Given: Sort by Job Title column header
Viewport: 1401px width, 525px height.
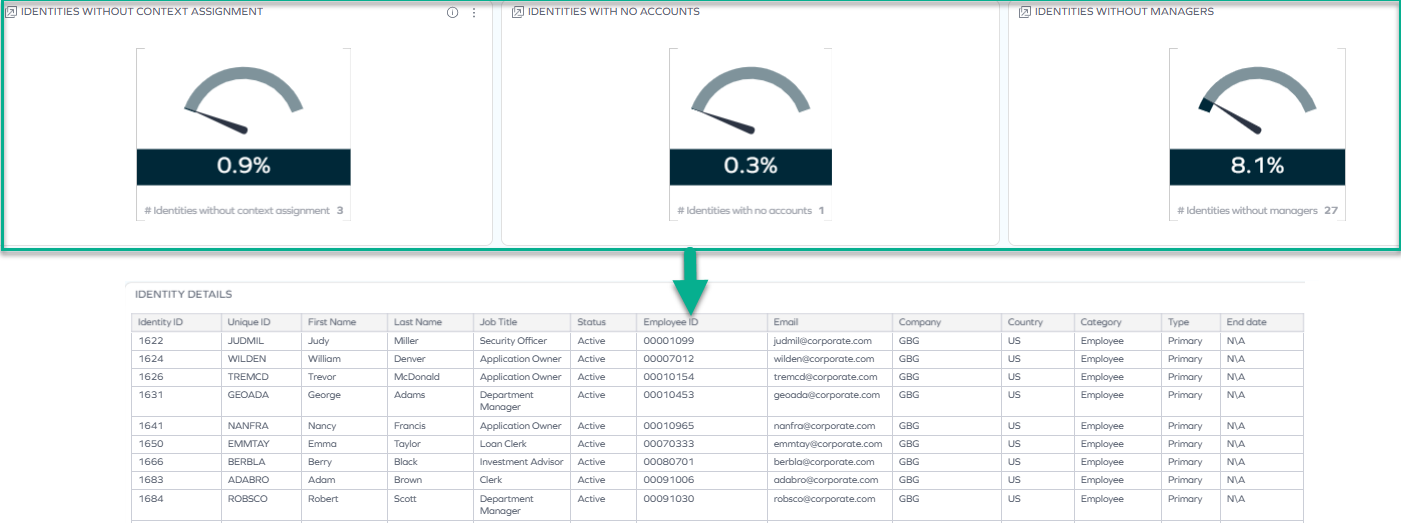Looking at the screenshot, I should [x=522, y=322].
